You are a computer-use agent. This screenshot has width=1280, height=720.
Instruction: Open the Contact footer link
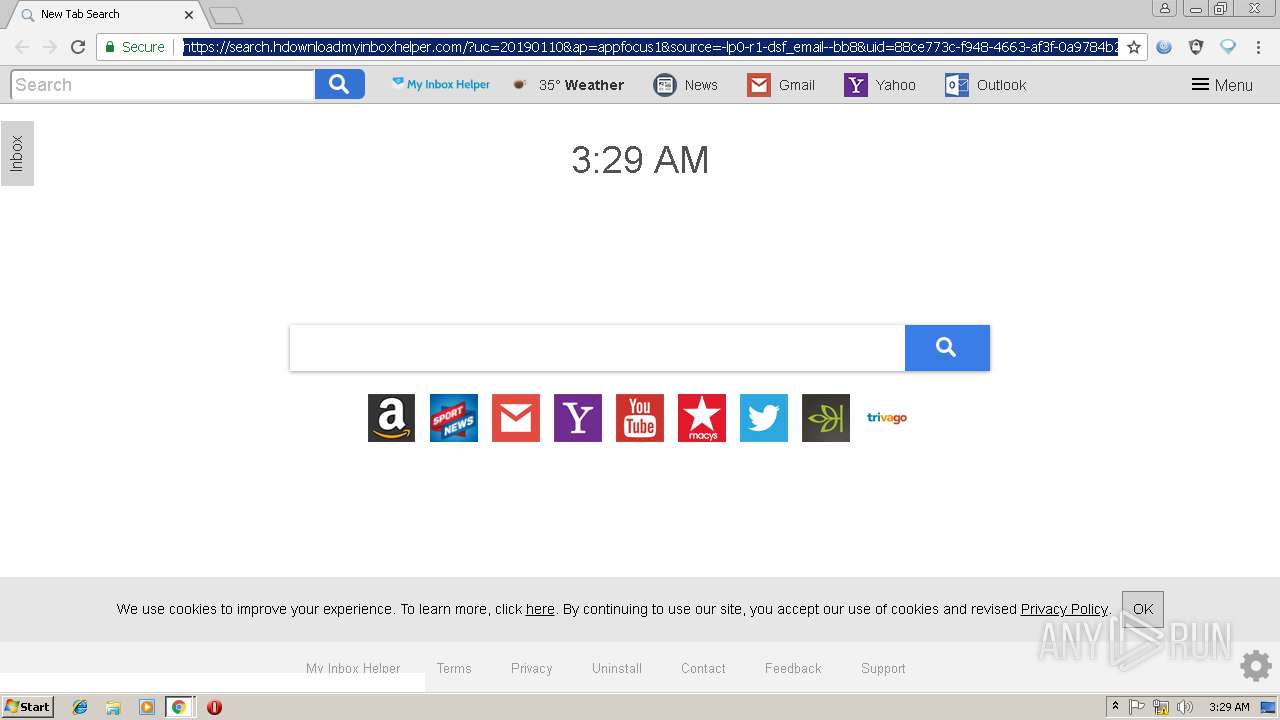click(x=703, y=668)
